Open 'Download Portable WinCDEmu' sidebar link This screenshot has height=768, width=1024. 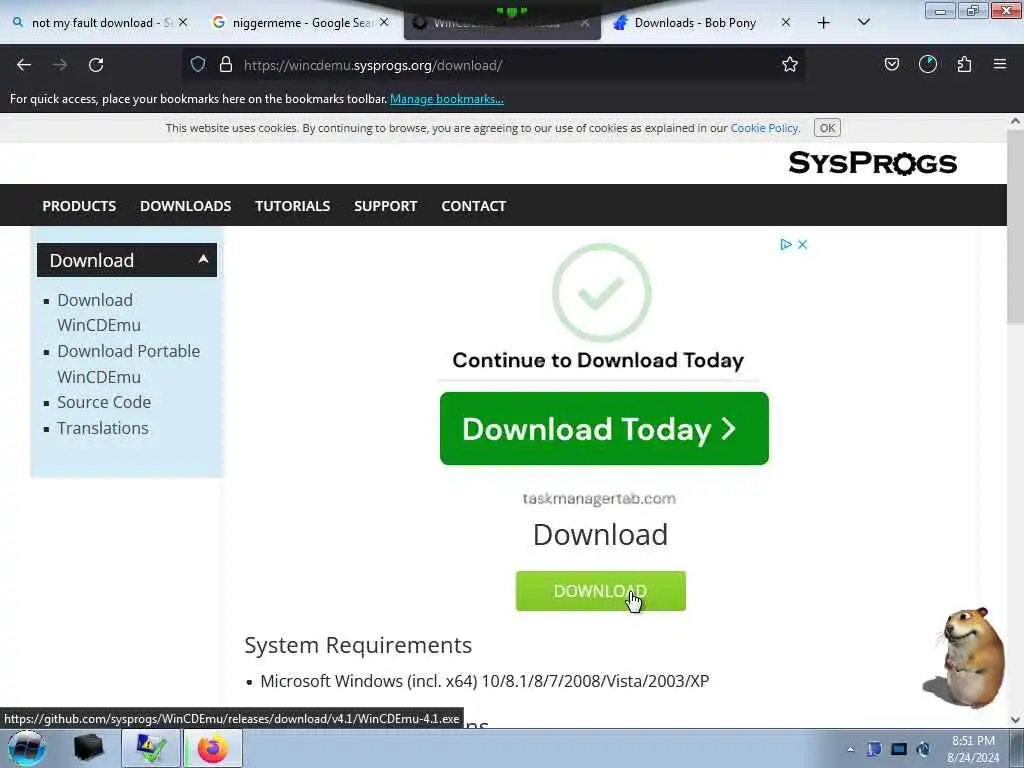129,364
